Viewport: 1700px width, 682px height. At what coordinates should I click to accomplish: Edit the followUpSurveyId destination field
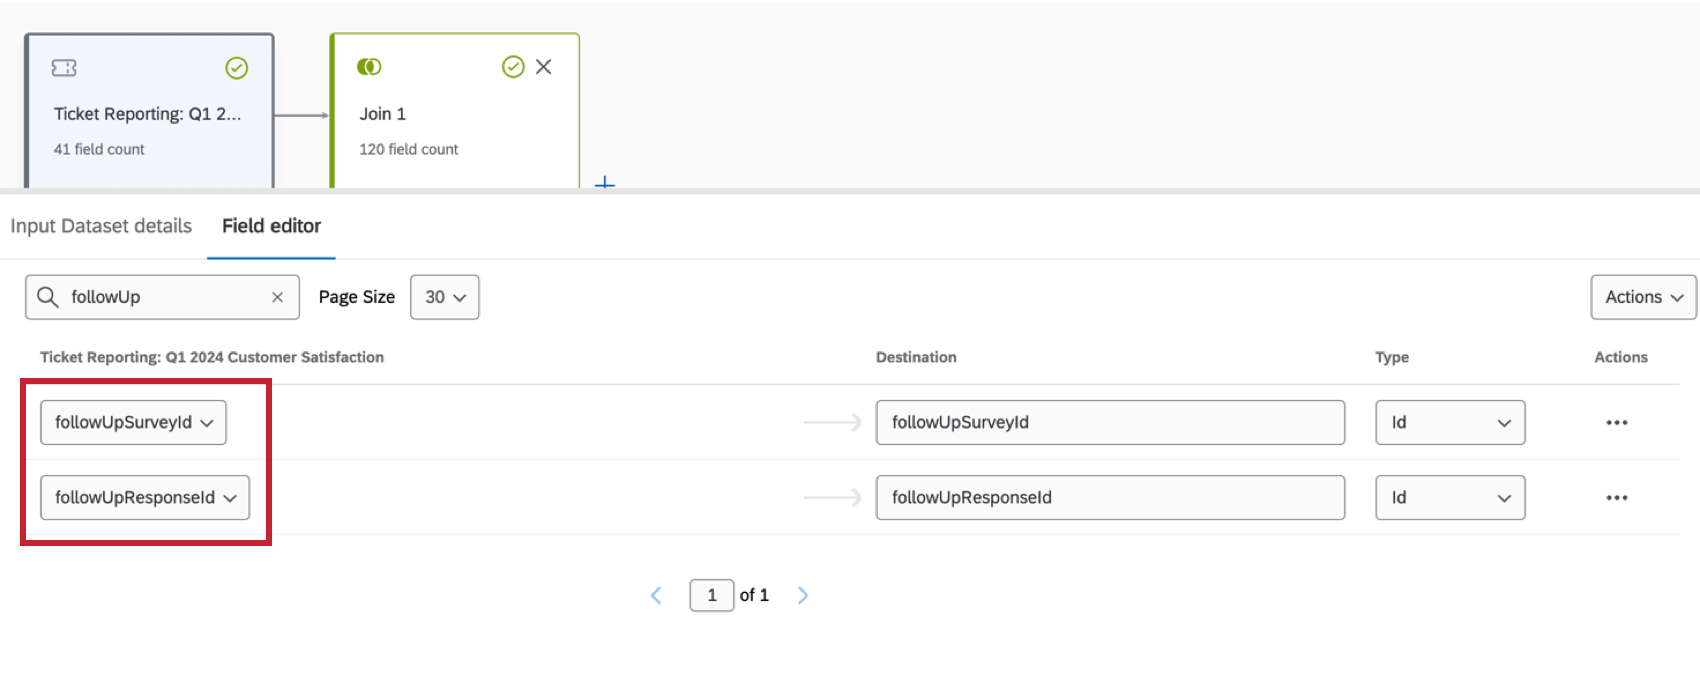click(1110, 423)
